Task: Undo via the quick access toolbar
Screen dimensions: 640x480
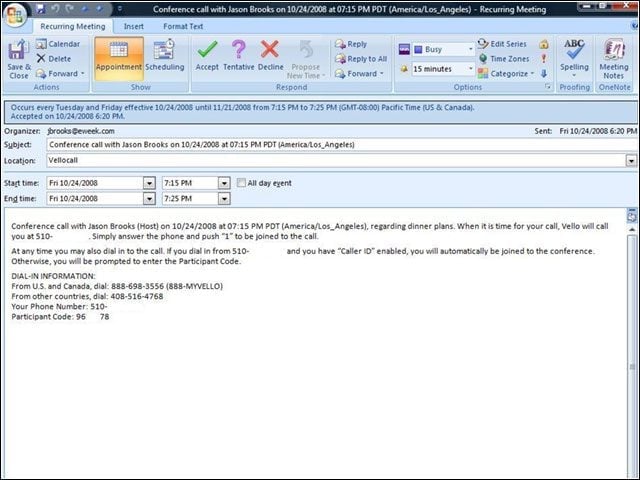Action: tap(56, 9)
